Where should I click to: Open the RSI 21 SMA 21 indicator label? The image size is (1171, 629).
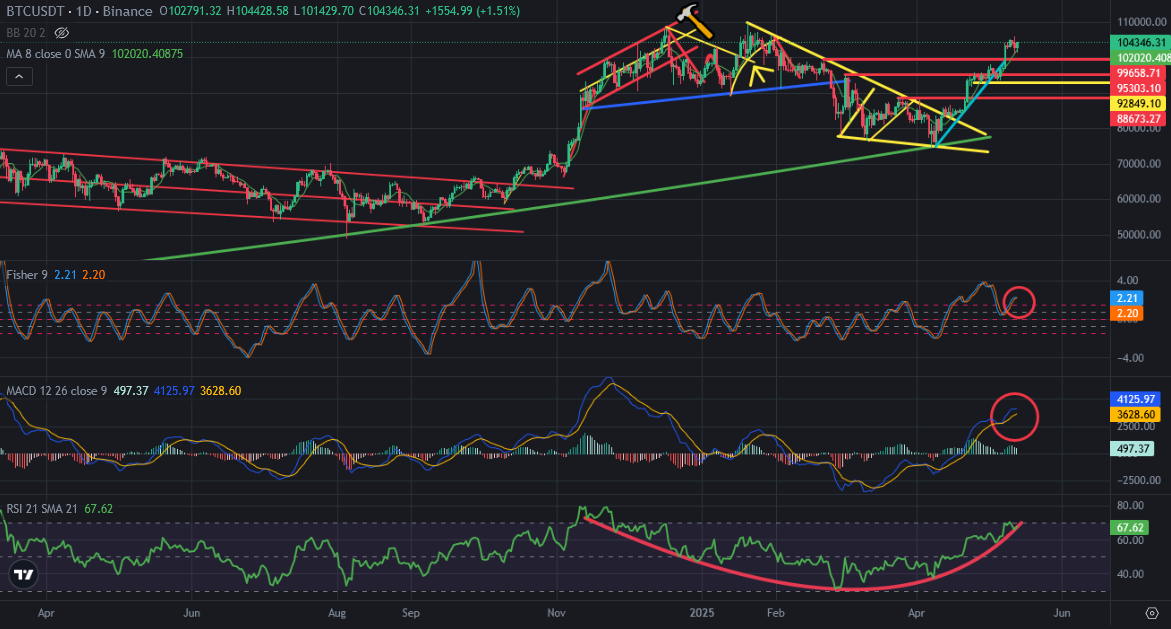pyautogui.click(x=42, y=509)
